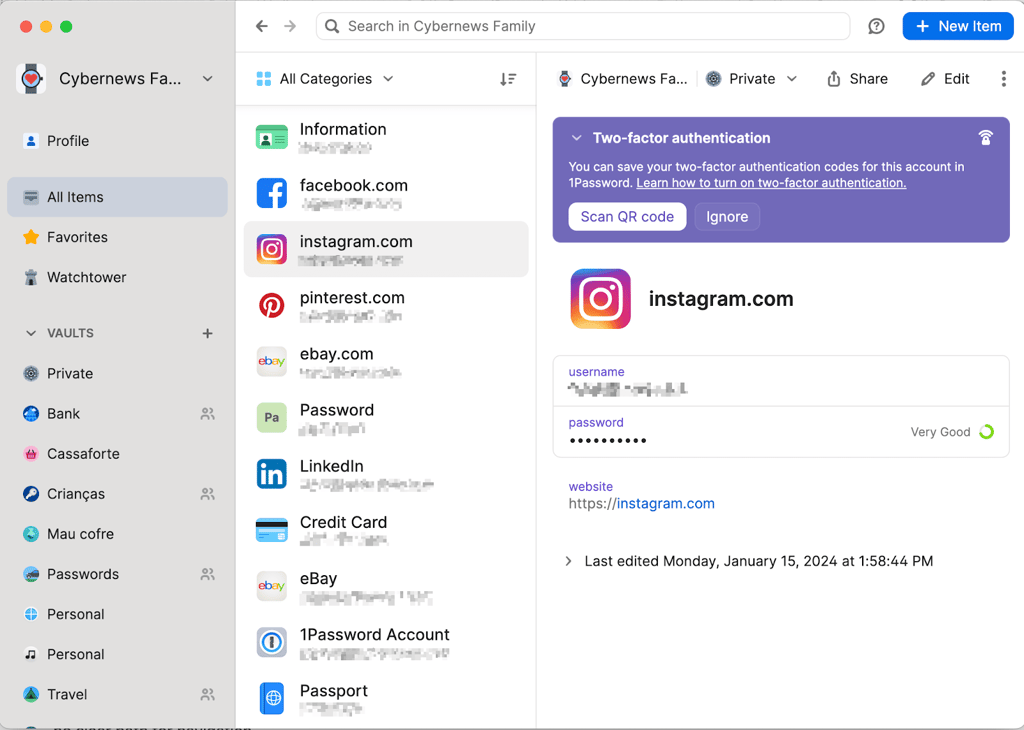Click the Cybernews Family account avatar
This screenshot has width=1024, height=730.
coord(31,78)
